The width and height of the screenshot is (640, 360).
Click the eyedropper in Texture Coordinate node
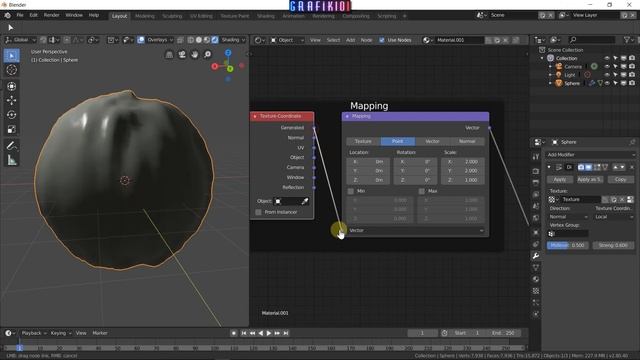point(304,201)
